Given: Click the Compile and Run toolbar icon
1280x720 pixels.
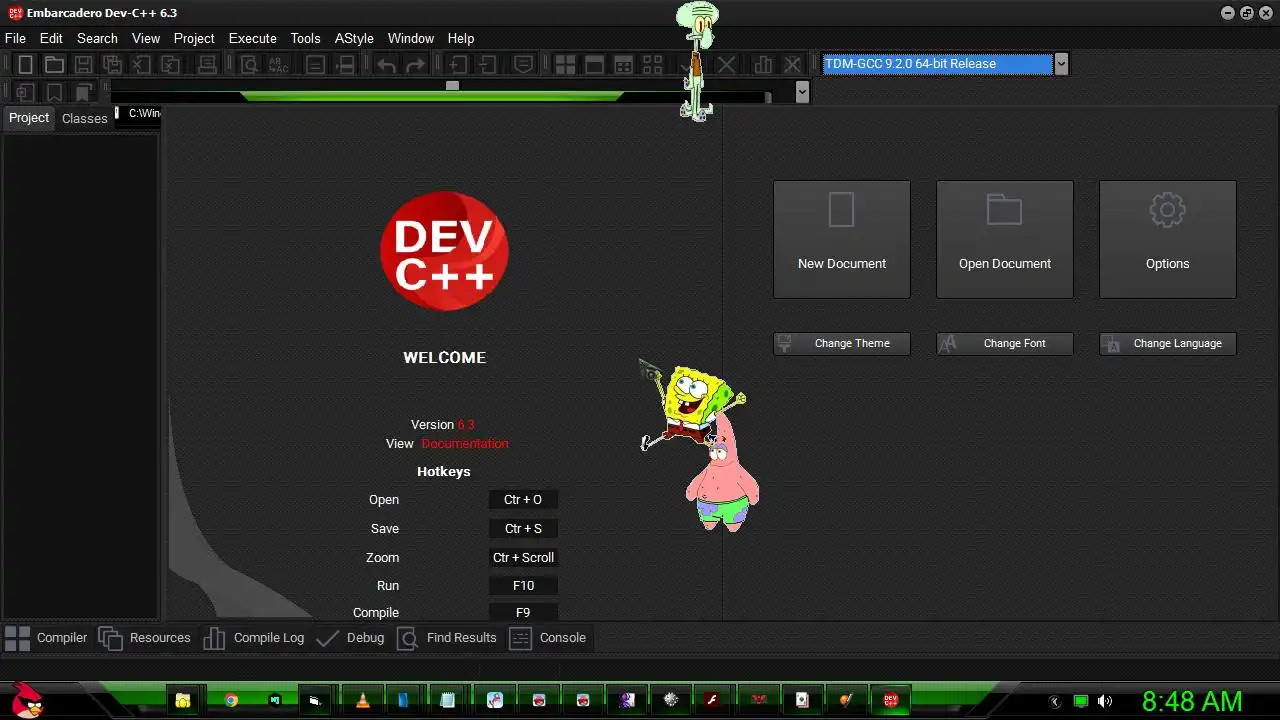Looking at the screenshot, I should (623, 65).
